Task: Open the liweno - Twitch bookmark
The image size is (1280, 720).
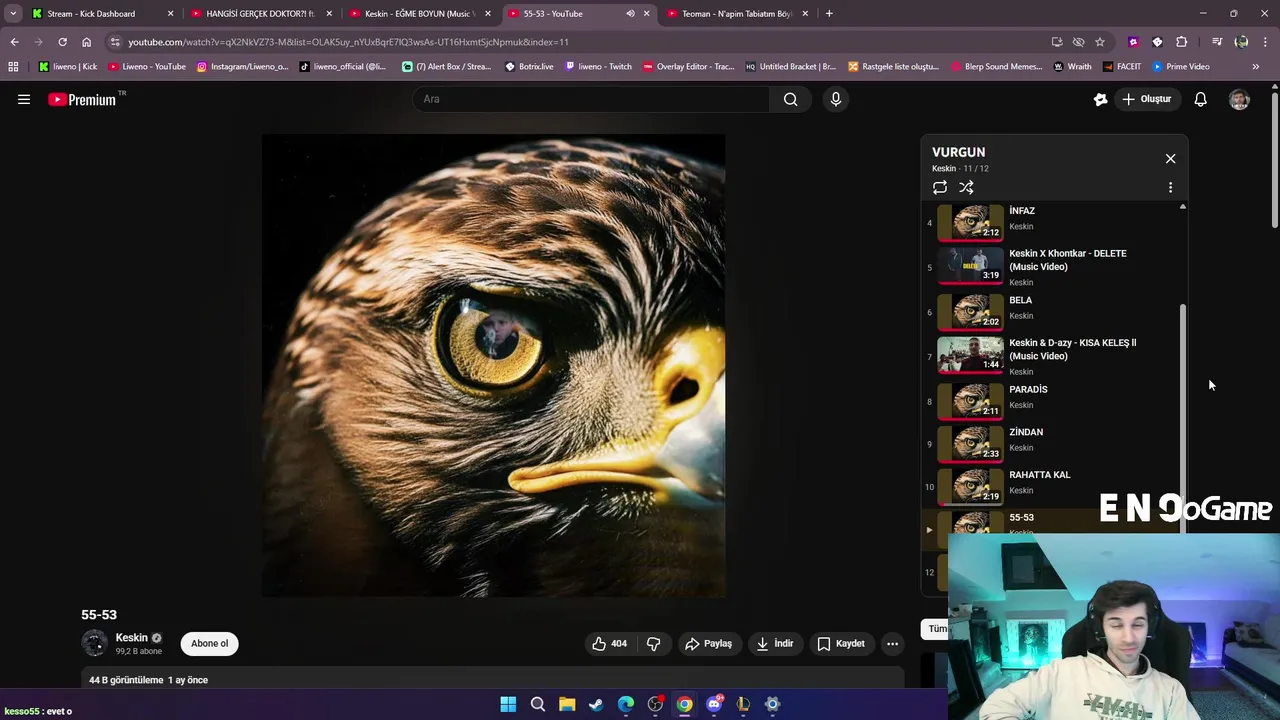Action: point(598,67)
